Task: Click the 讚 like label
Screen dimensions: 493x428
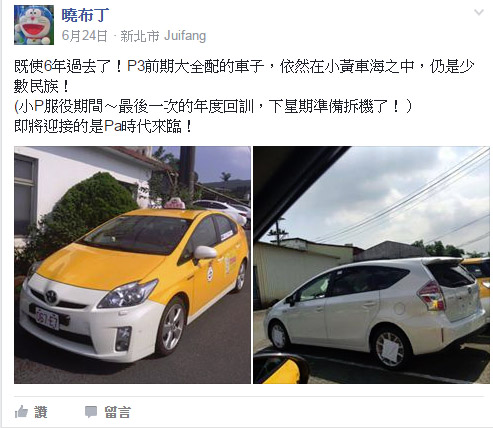Action: [x=41, y=412]
